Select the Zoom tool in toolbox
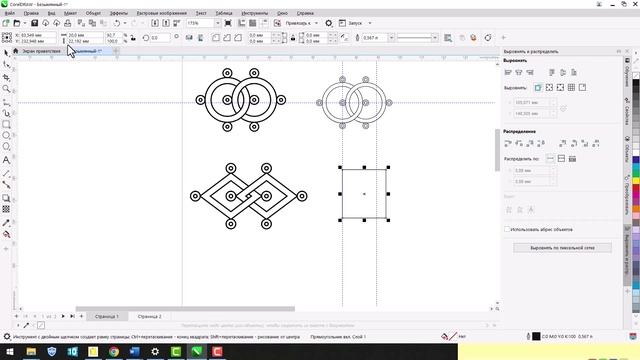The image size is (640, 360). pos(6,89)
